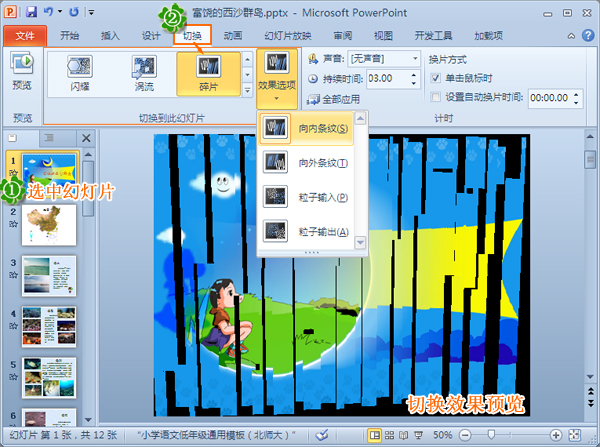Click the 预览 preview transition button

pos(22,72)
